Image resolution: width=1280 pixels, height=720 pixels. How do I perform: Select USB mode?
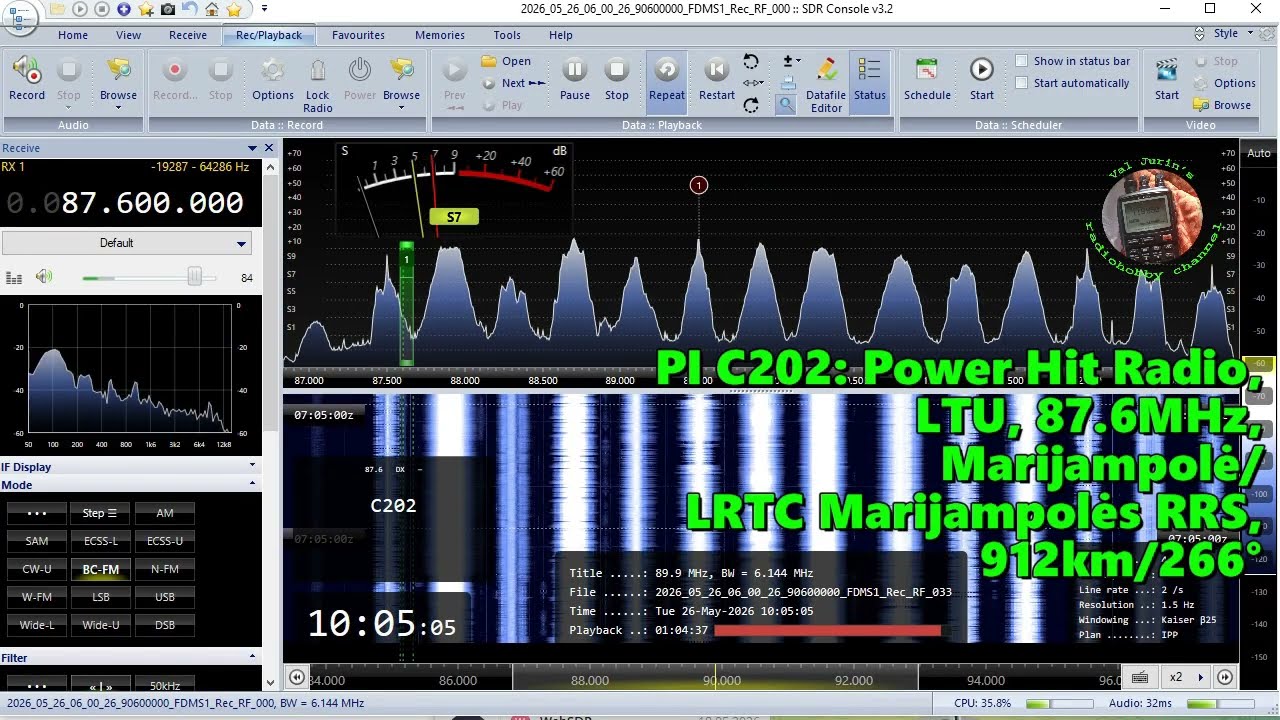(x=164, y=597)
